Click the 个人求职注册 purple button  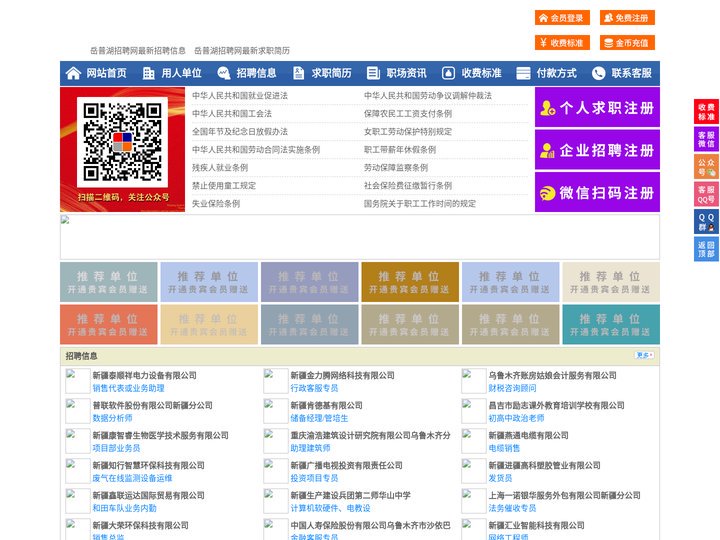pos(597,107)
